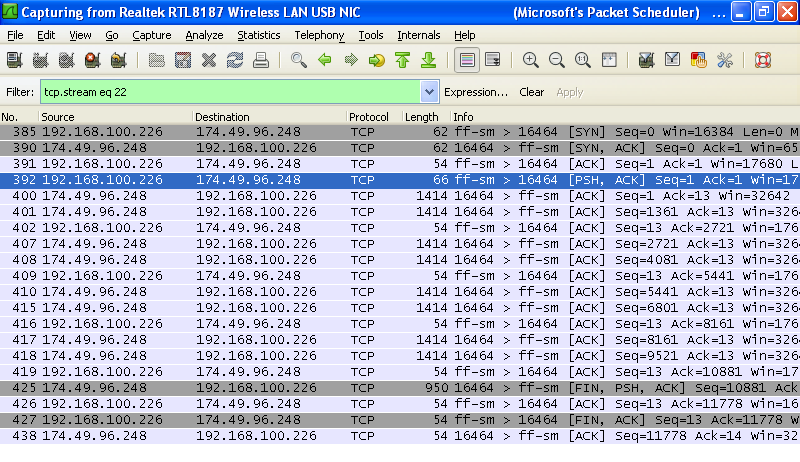800x462 pixels.
Task: Open capture filters dialog icon
Action: [647, 60]
